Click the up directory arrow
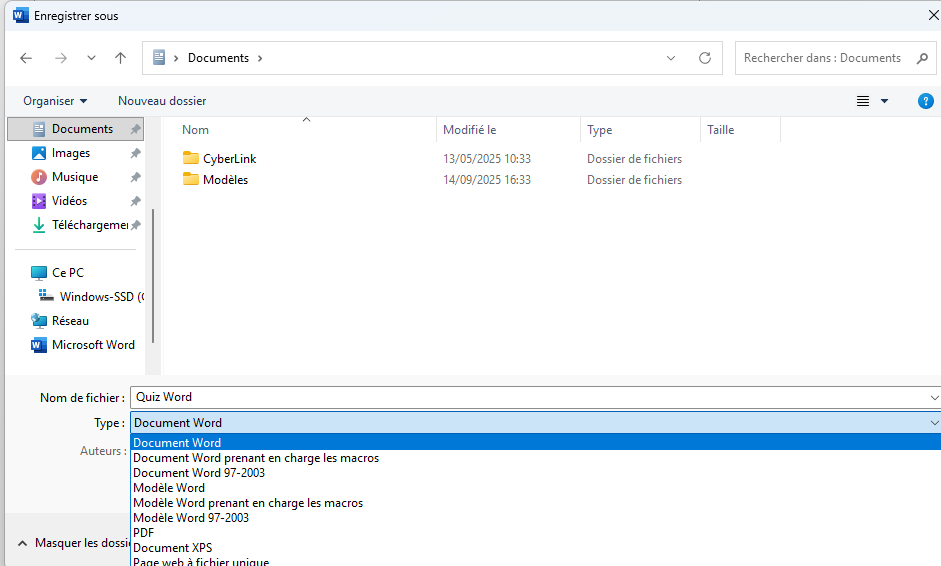The height and width of the screenshot is (566, 941). click(121, 58)
